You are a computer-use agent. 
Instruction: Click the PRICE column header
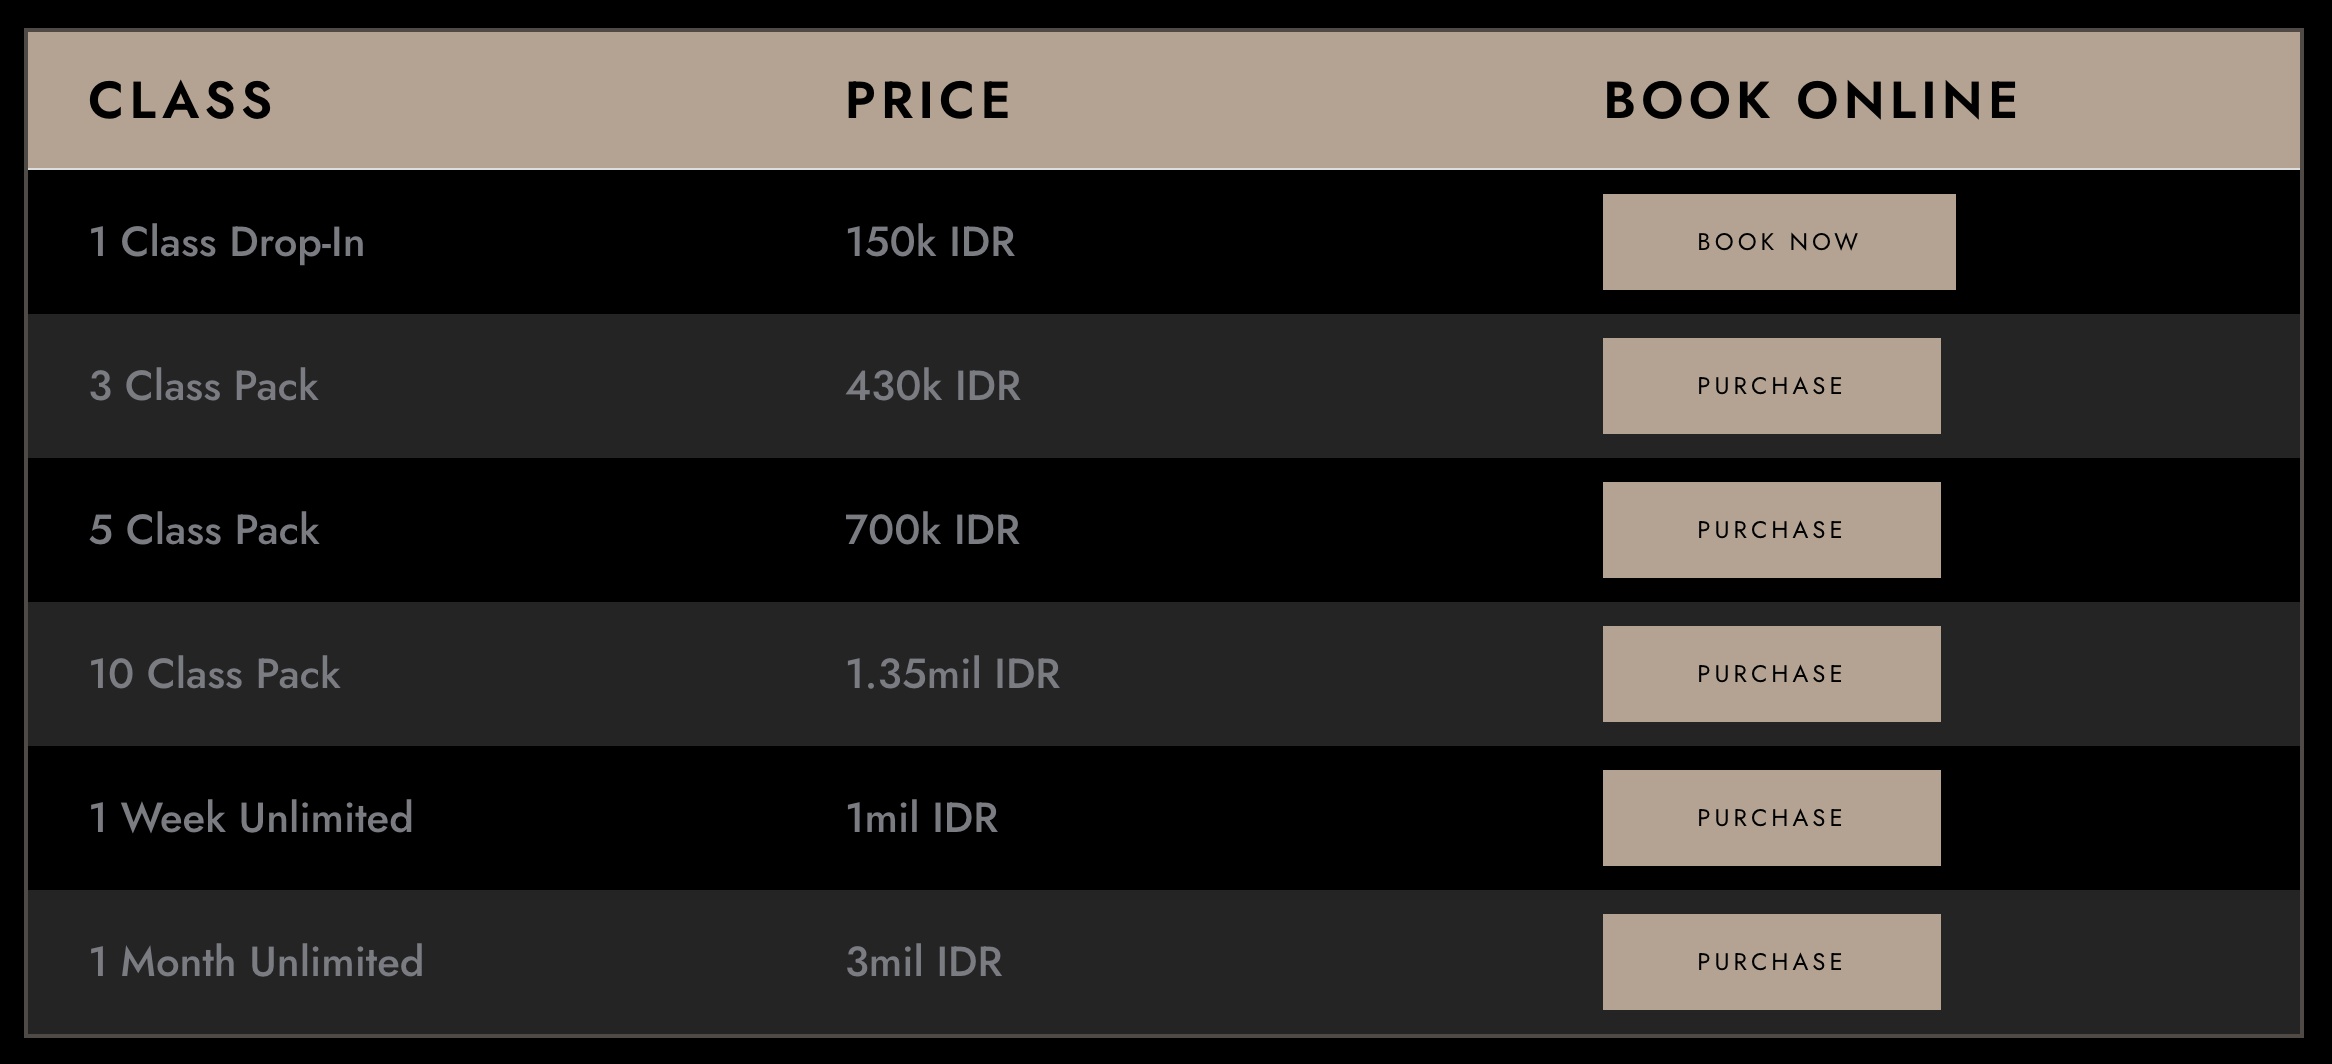[x=928, y=101]
